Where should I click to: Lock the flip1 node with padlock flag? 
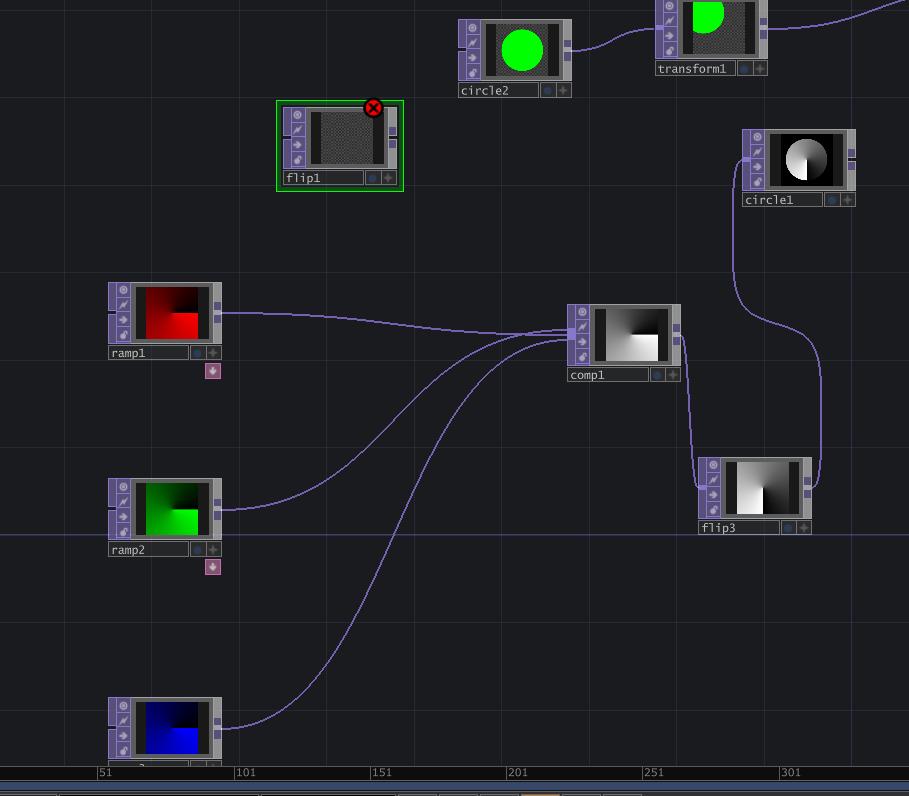click(297, 160)
